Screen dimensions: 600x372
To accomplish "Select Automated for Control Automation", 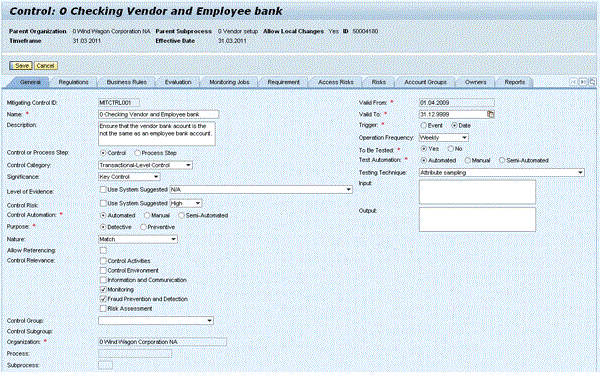I will tap(103, 215).
